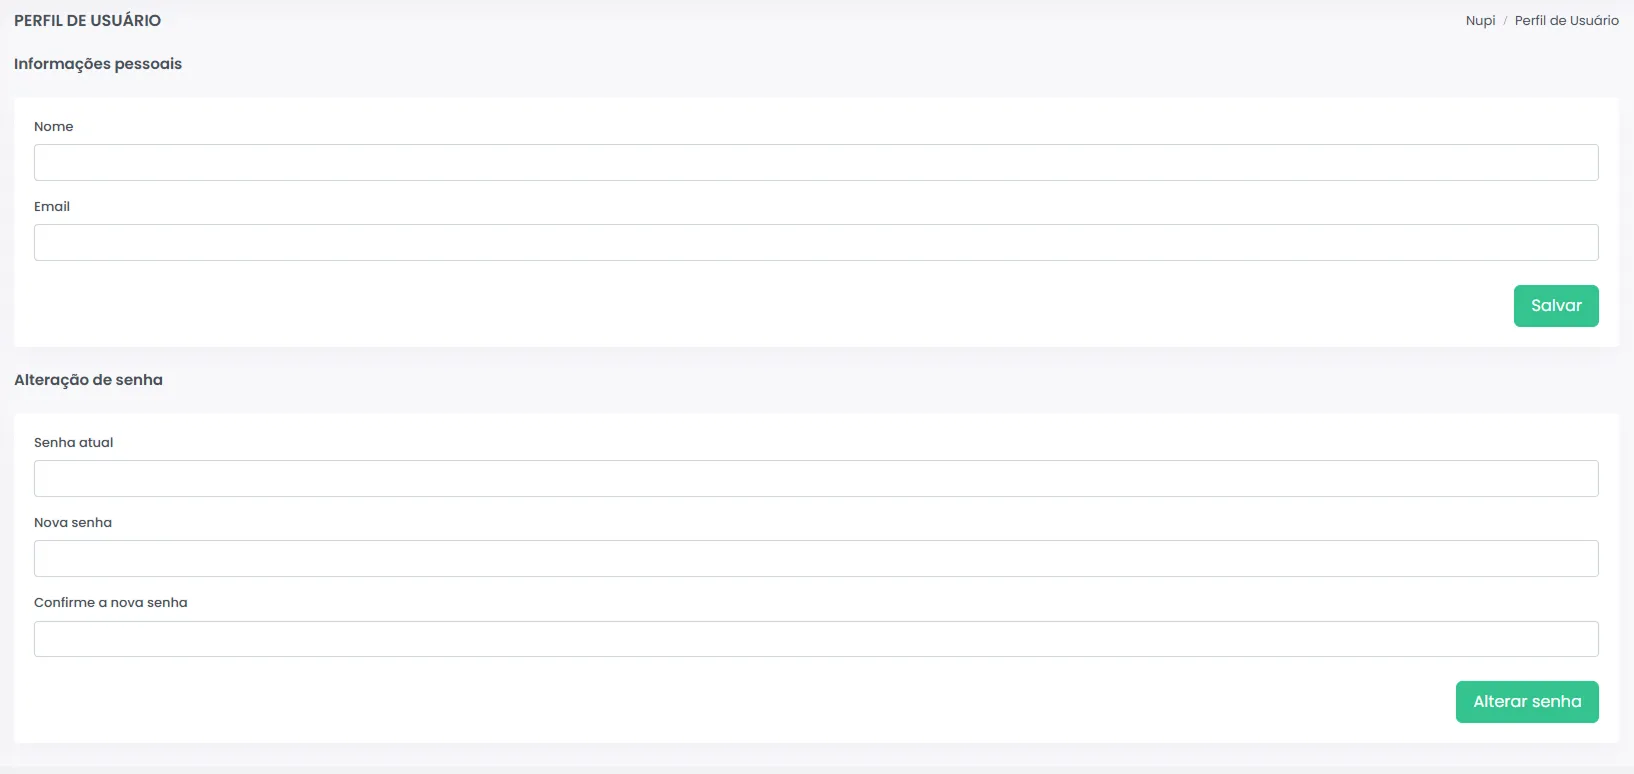Screen dimensions: 1634x774
Task: Click the Nova senha label
Action: pyautogui.click(x=73, y=523)
